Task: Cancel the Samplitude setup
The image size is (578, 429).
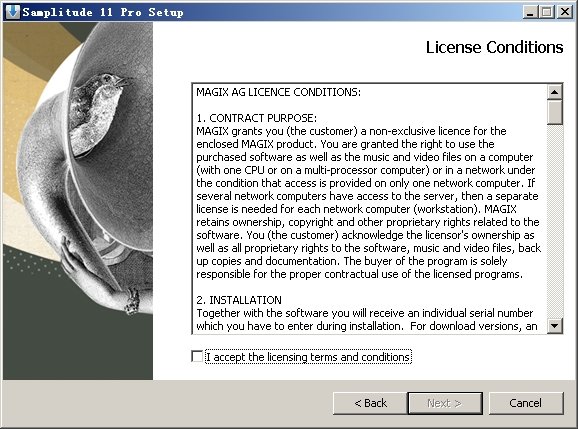Action: point(526,403)
